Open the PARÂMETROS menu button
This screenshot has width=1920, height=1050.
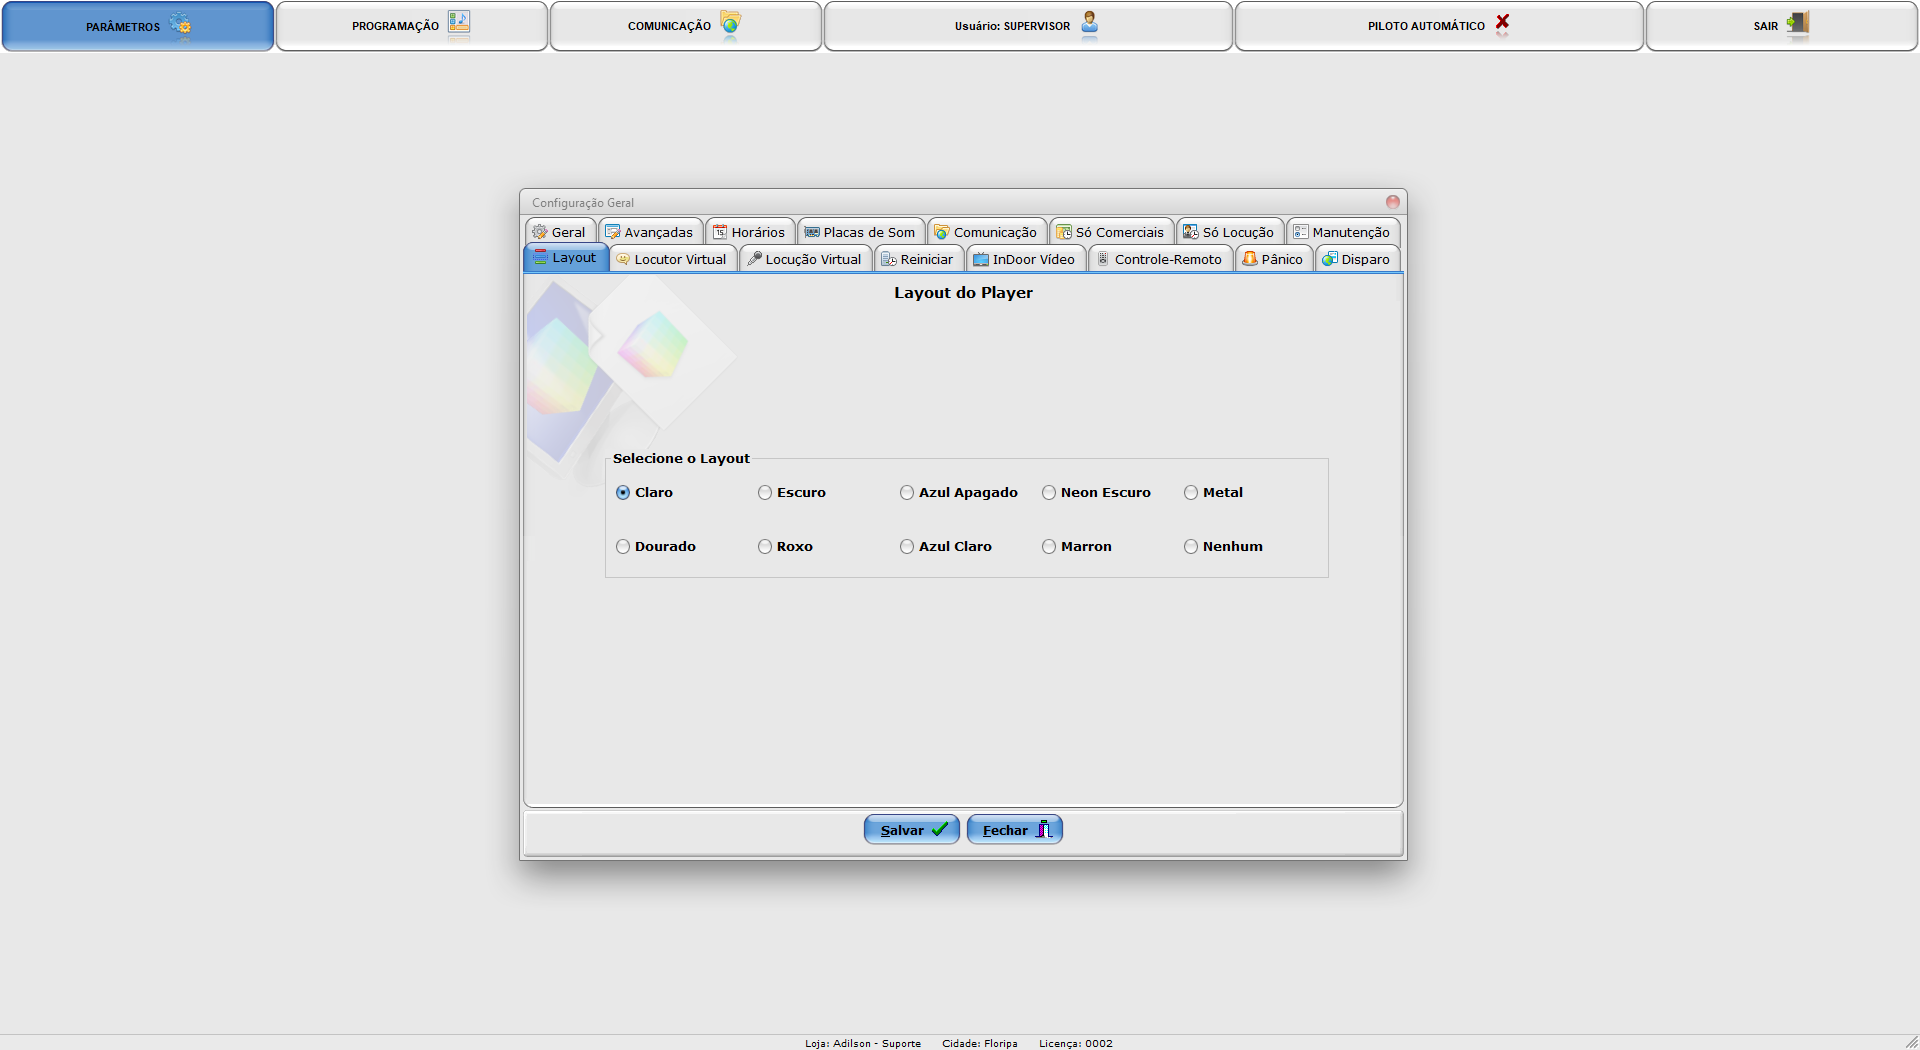(x=138, y=26)
